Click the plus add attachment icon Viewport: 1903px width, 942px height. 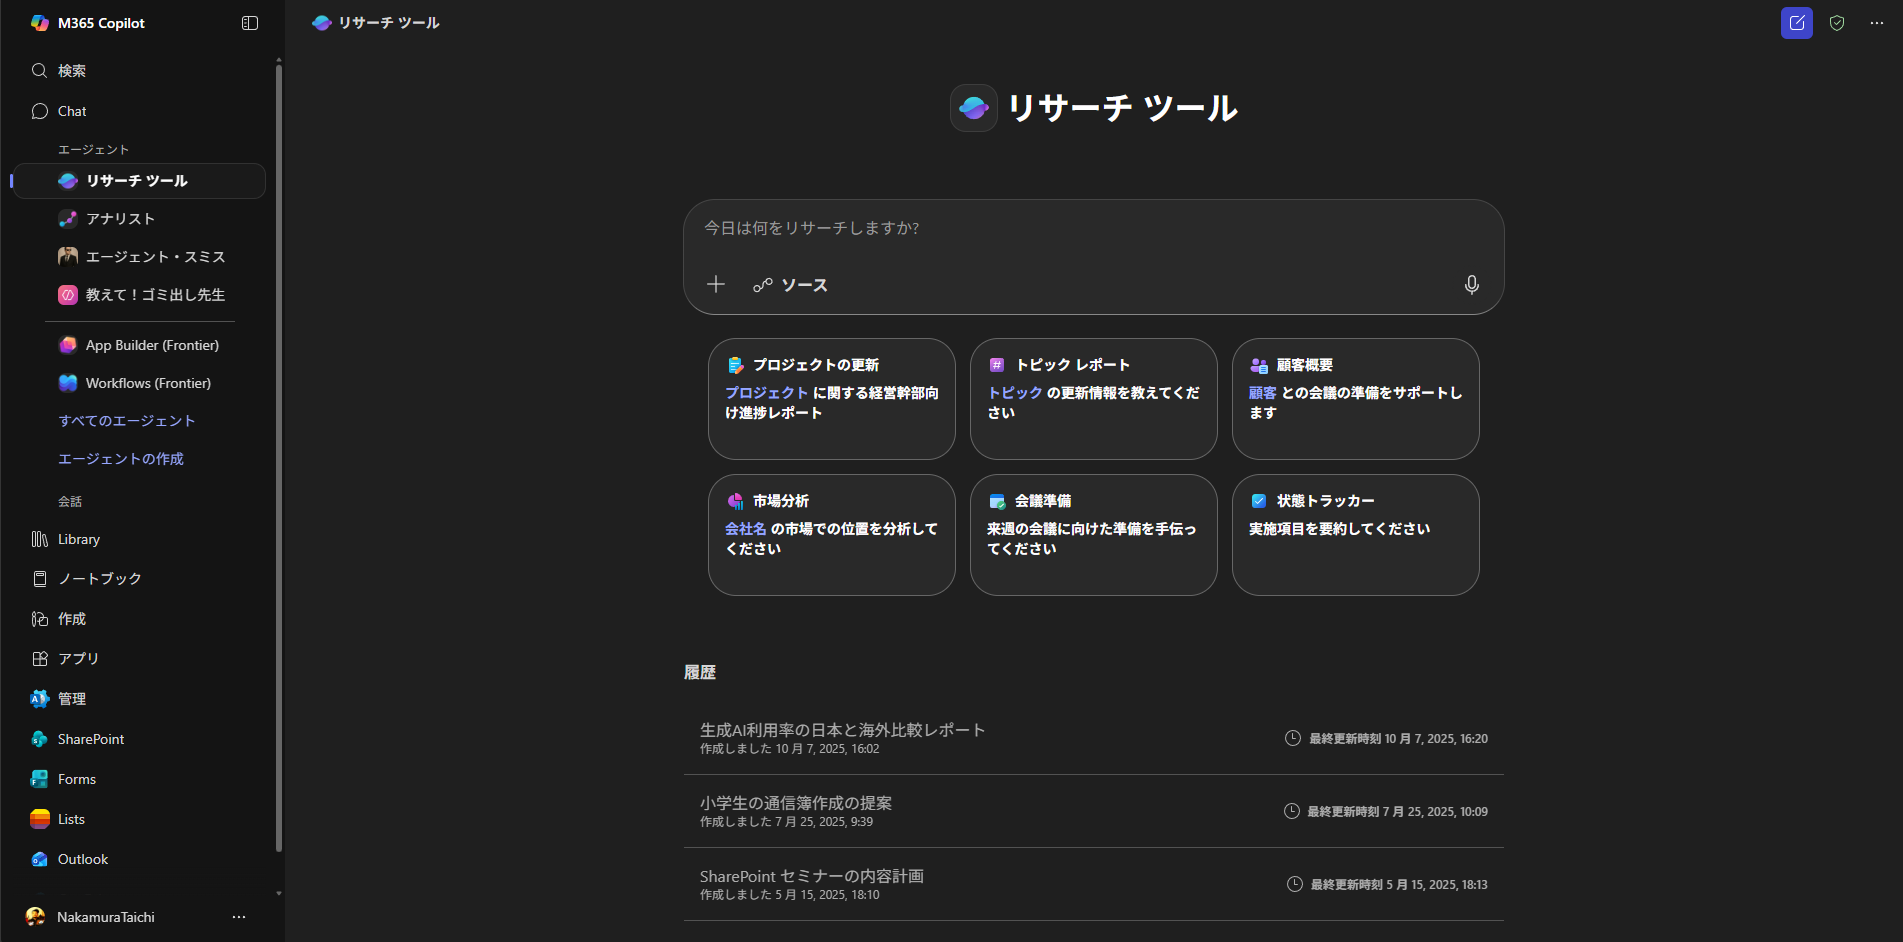tap(716, 285)
